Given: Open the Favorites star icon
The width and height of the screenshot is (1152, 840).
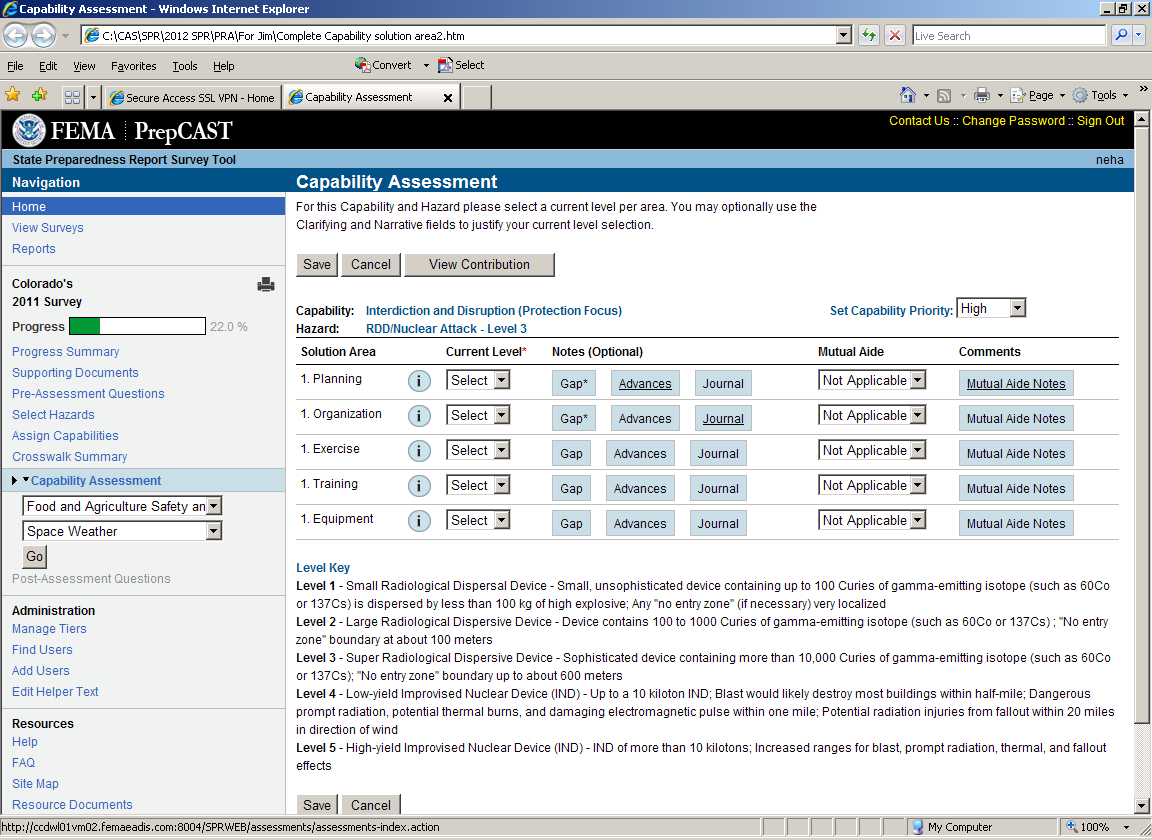Looking at the screenshot, I should (13, 96).
